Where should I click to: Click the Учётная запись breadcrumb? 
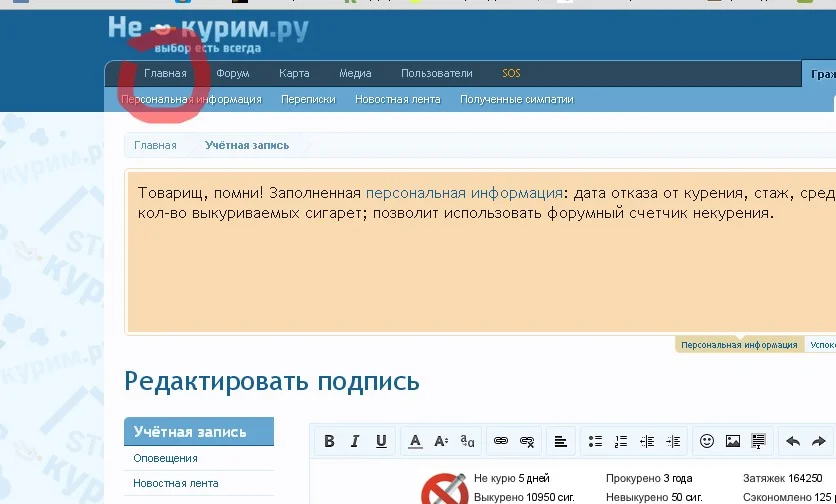(247, 146)
